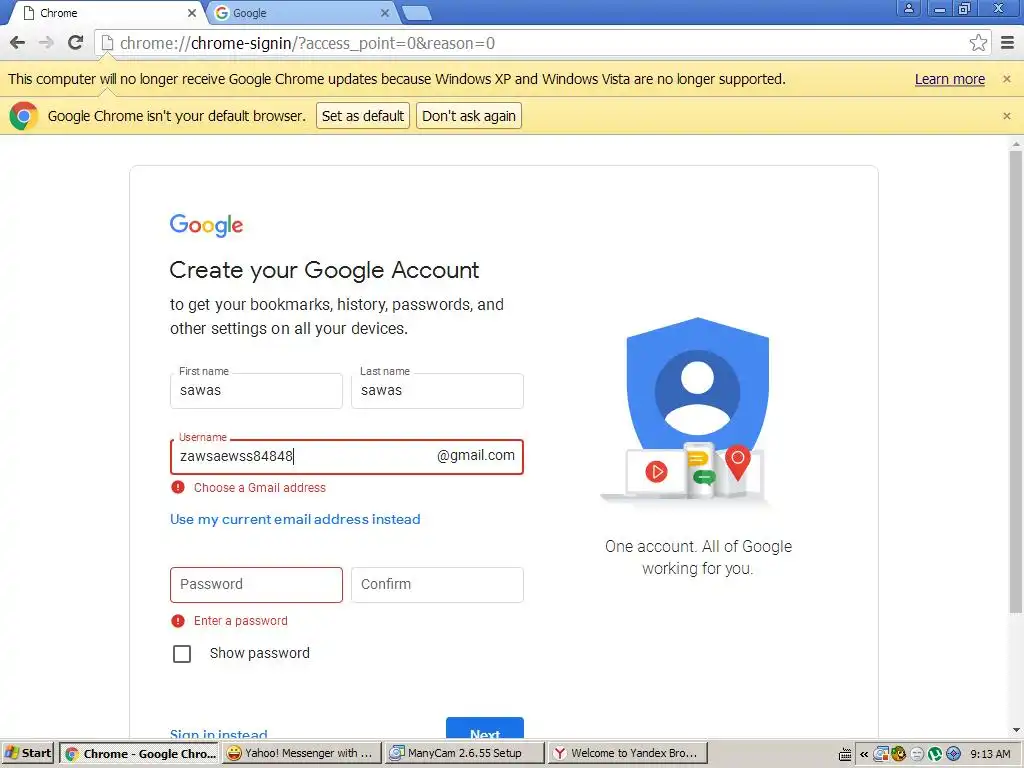Viewport: 1024px width, 768px height.
Task: Bookmark this page with the star icon
Action: pos(978,43)
